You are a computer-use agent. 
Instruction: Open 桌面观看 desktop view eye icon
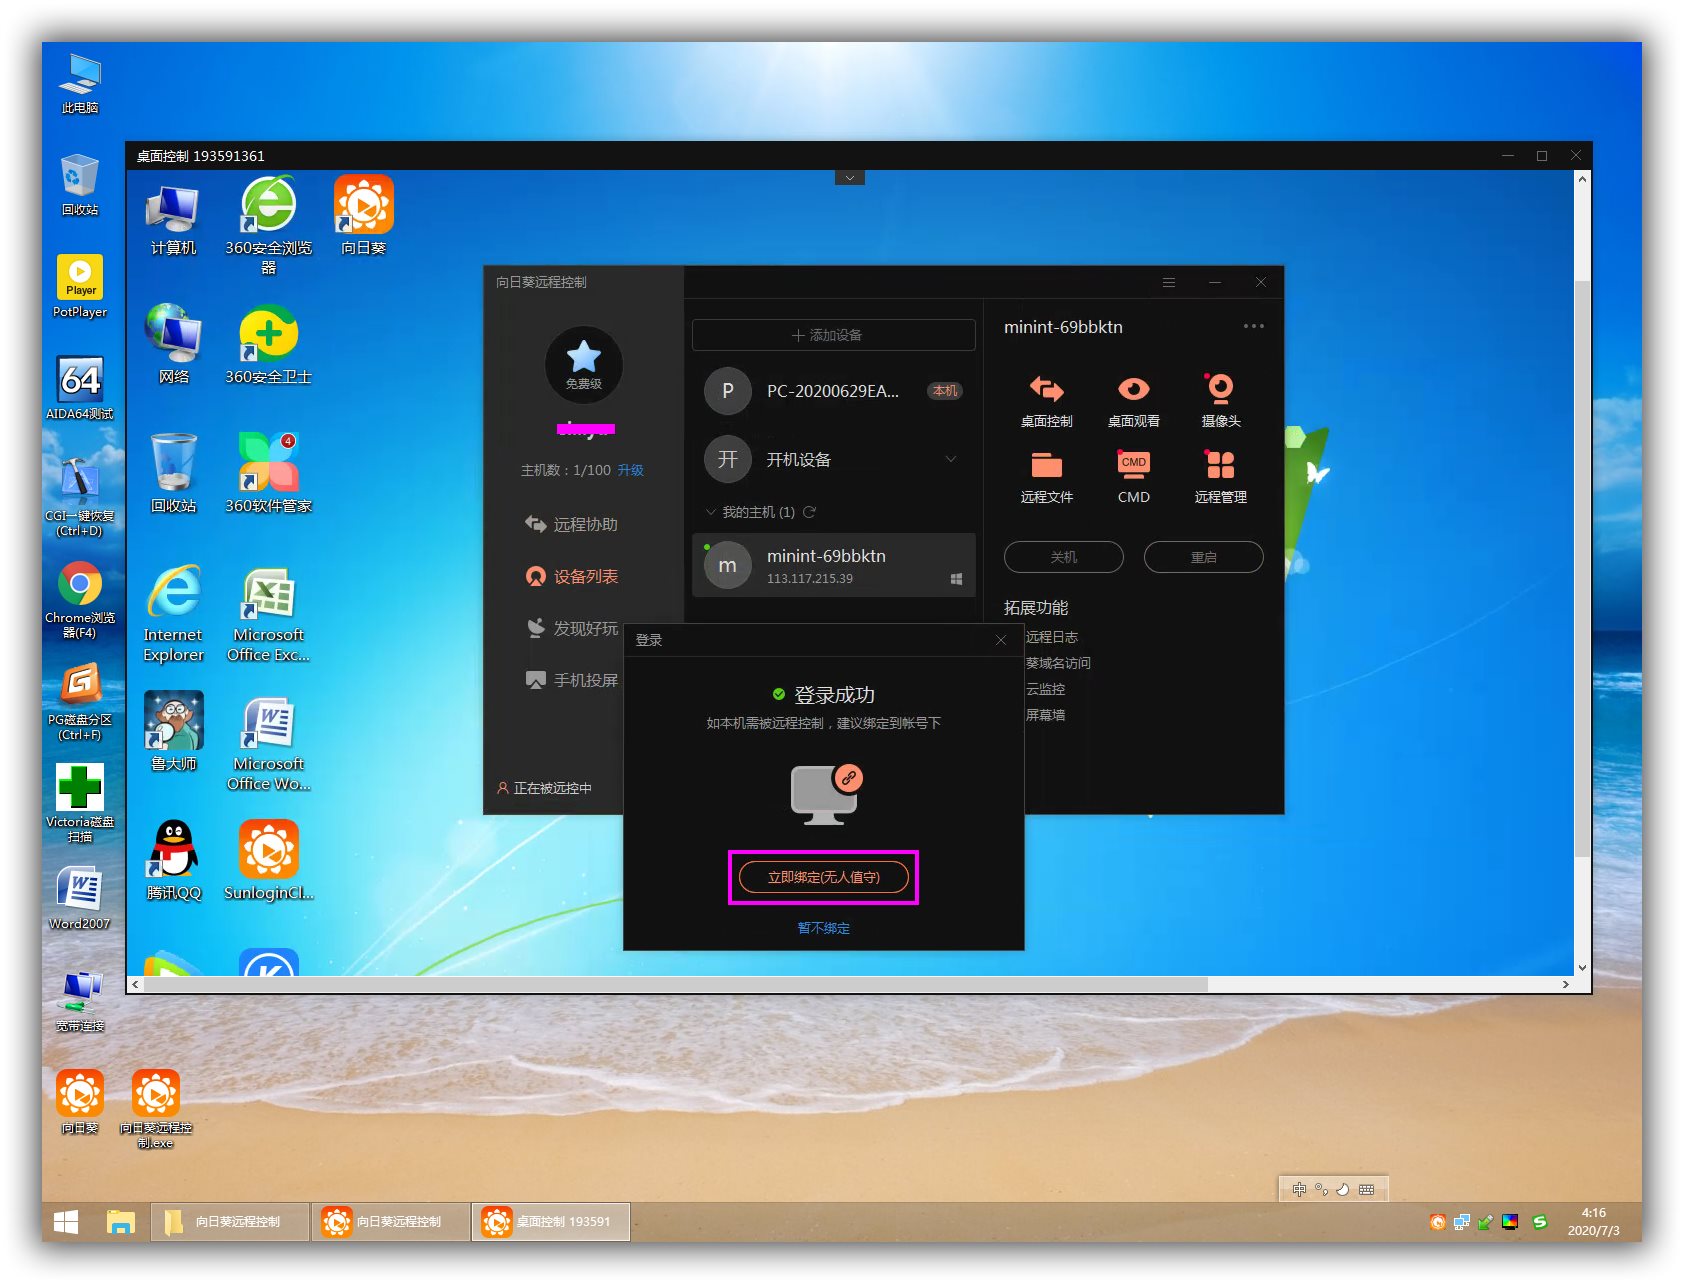(1133, 389)
